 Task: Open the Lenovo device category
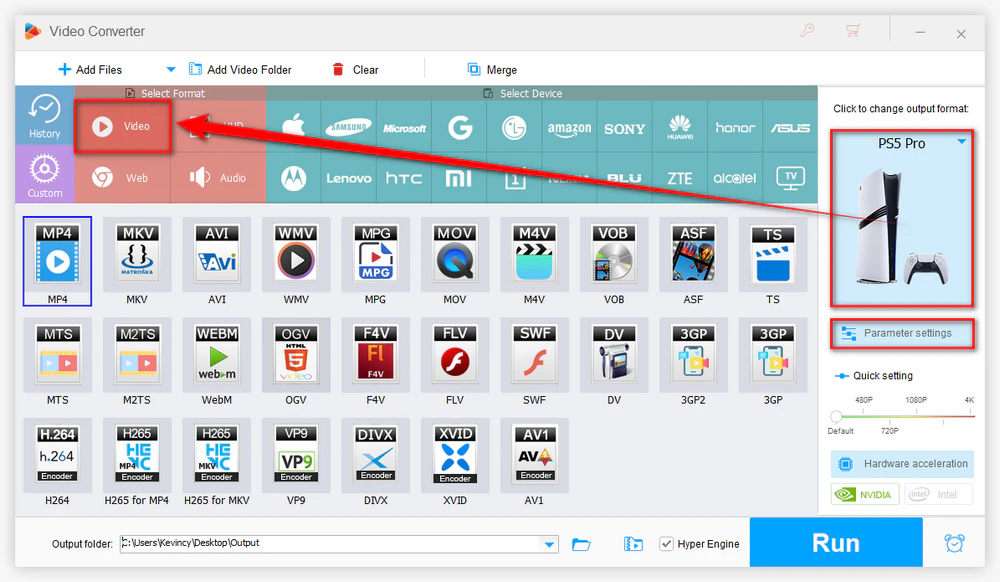pos(349,178)
